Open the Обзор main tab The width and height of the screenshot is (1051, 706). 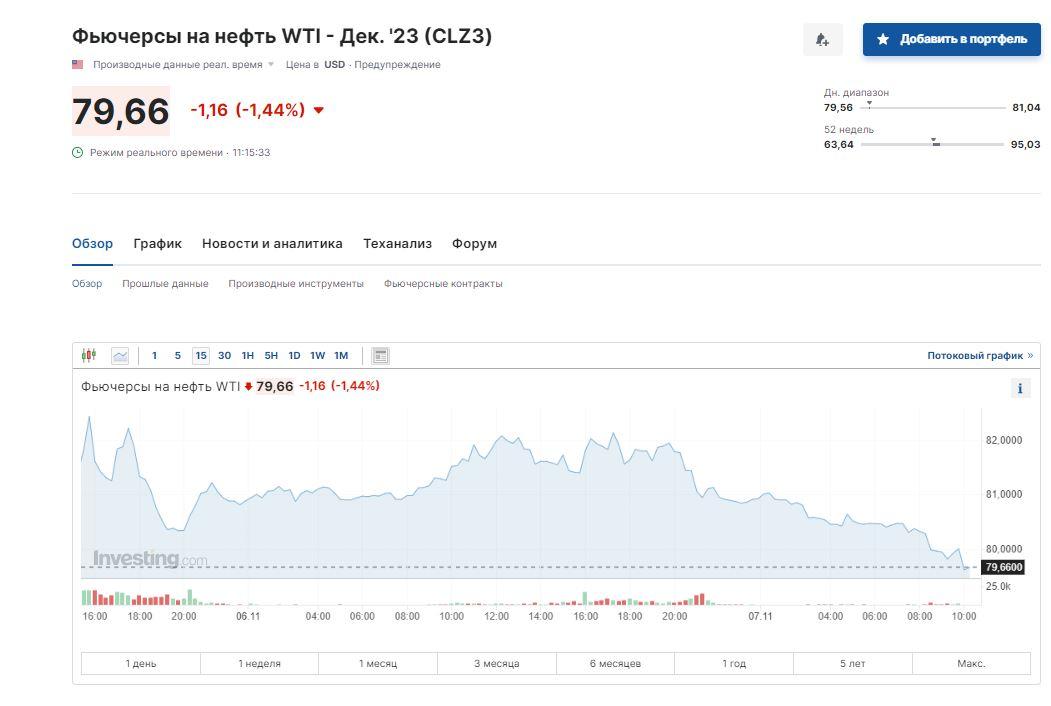pyautogui.click(x=92, y=243)
